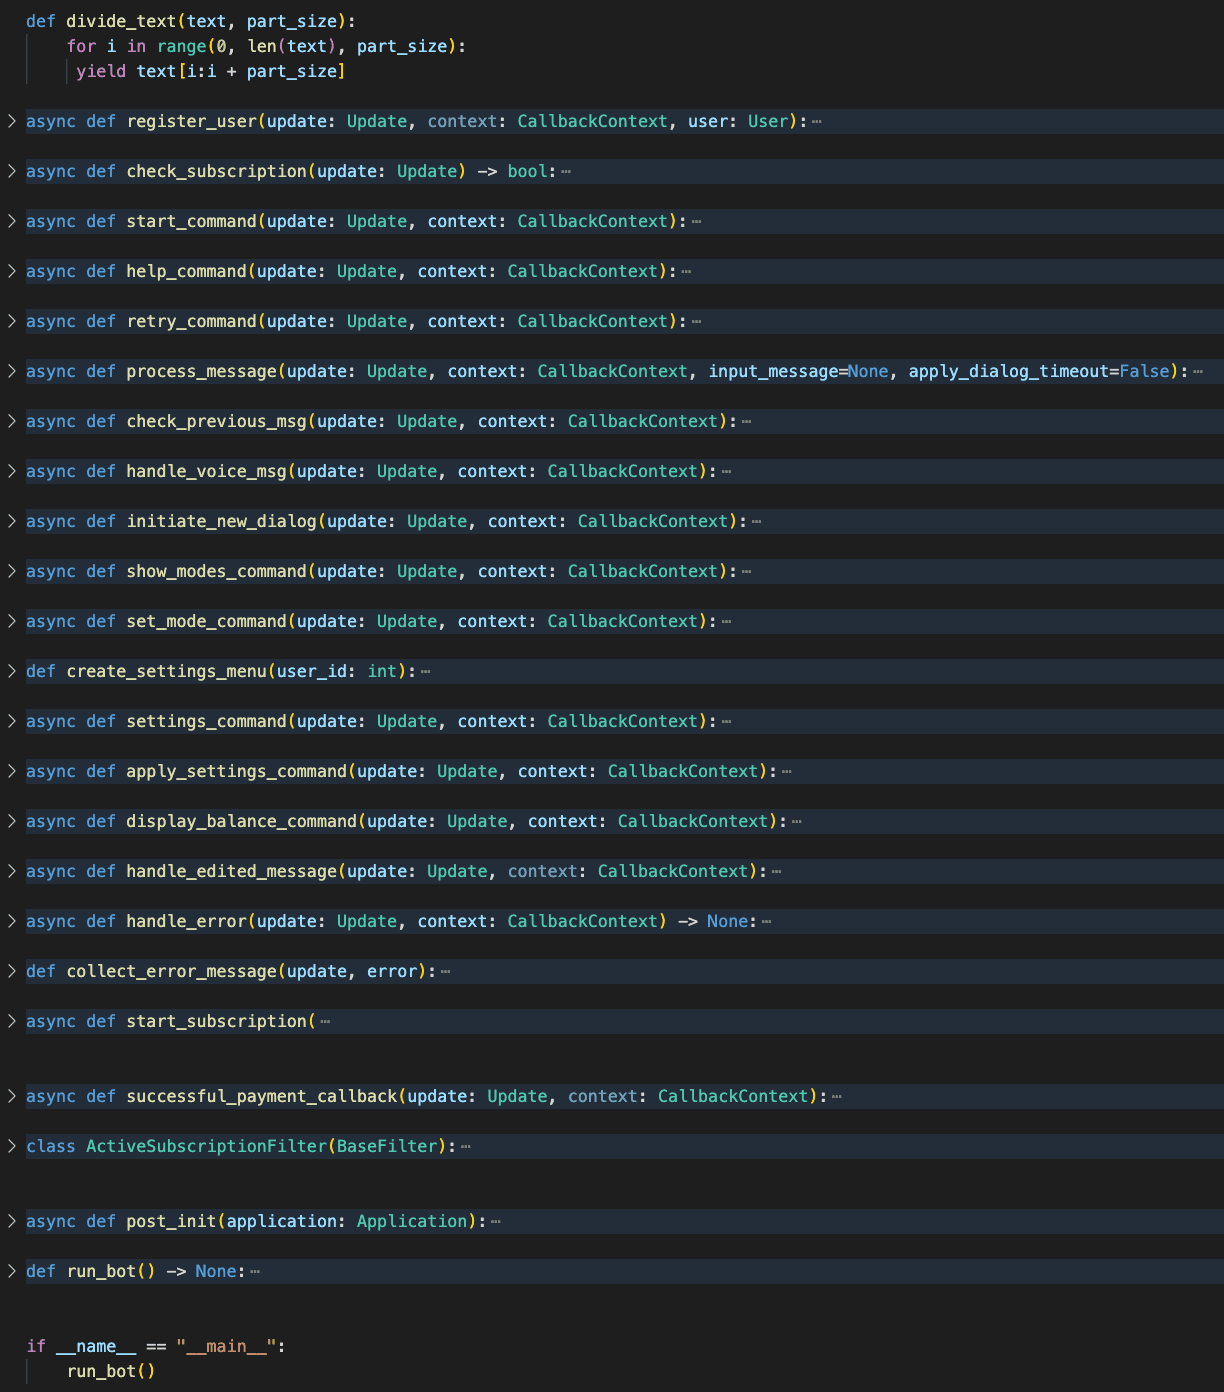Click the ellipsis after post_init signature
This screenshot has height=1392, width=1224.
[x=496, y=1222]
